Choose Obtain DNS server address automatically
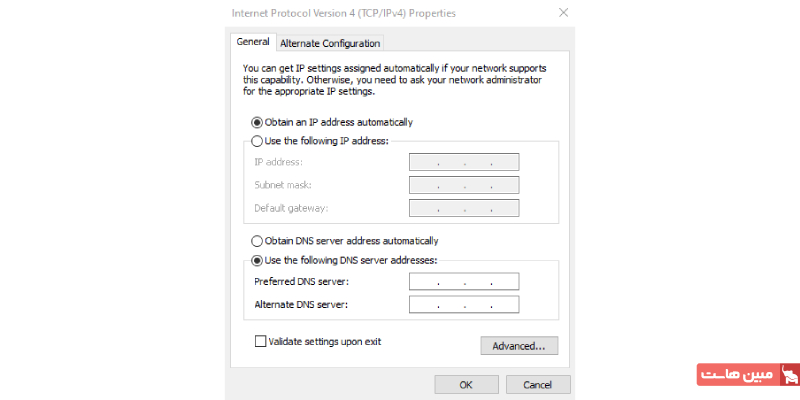Image resolution: width=800 pixels, height=400 pixels. [257, 241]
